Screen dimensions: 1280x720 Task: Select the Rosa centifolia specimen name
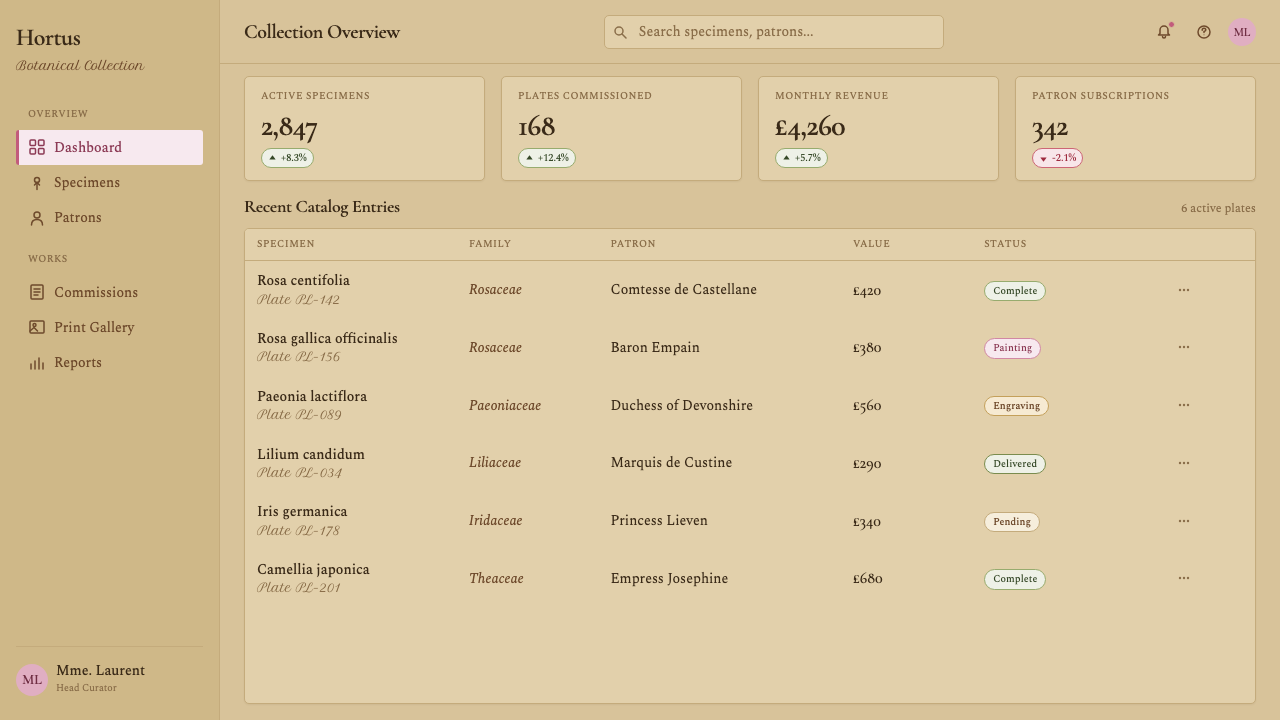tap(303, 281)
